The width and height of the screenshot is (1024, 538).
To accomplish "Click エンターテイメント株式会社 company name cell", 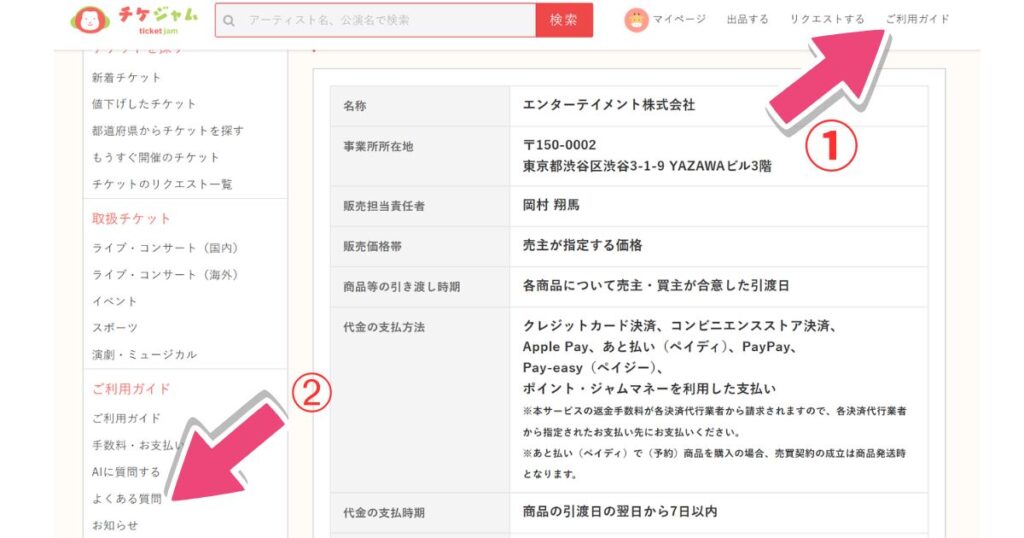I will point(609,104).
